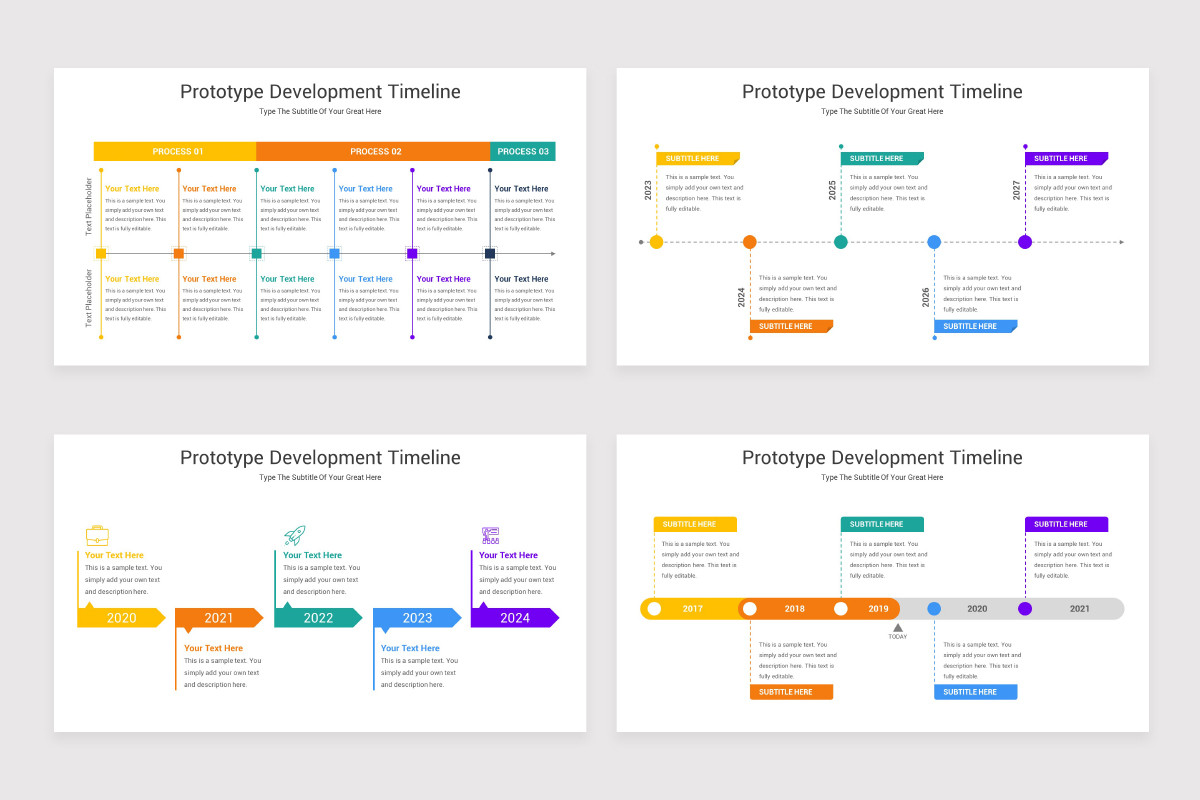Click the orange SUBTITLE HERE banner below 2018
The image size is (1200, 800).
(791, 691)
